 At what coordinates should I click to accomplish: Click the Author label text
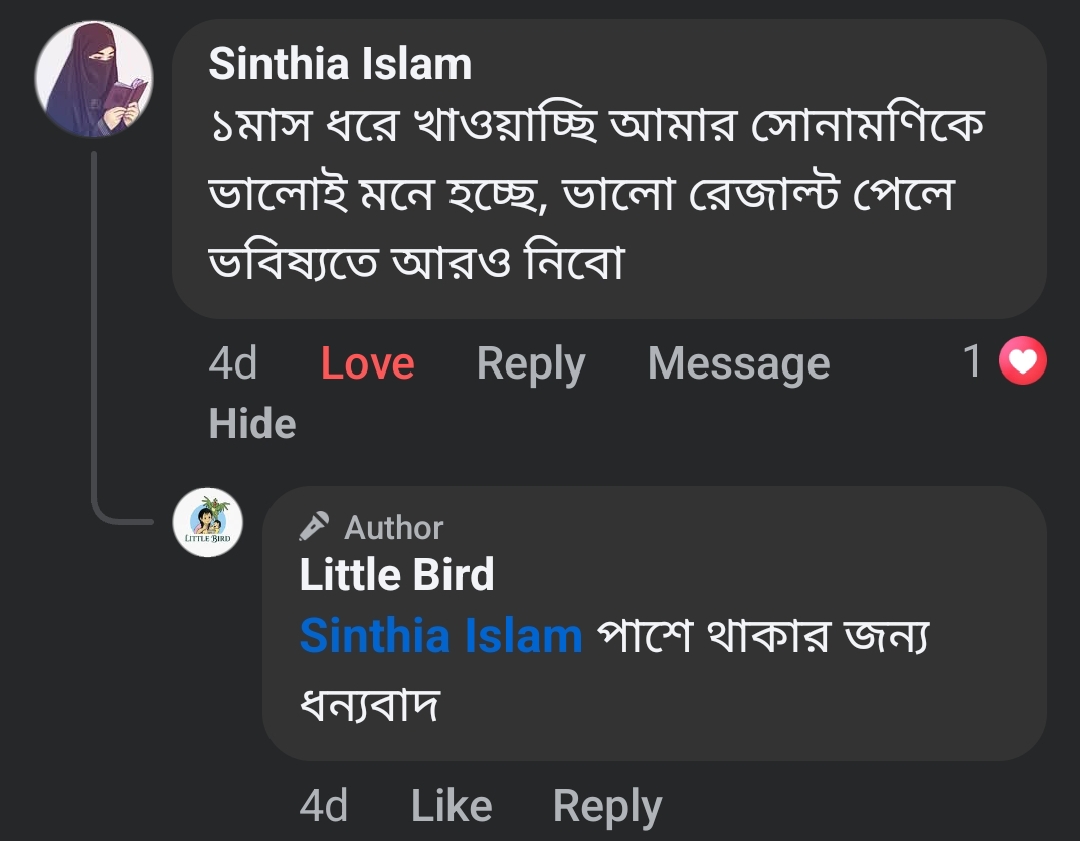pos(393,528)
